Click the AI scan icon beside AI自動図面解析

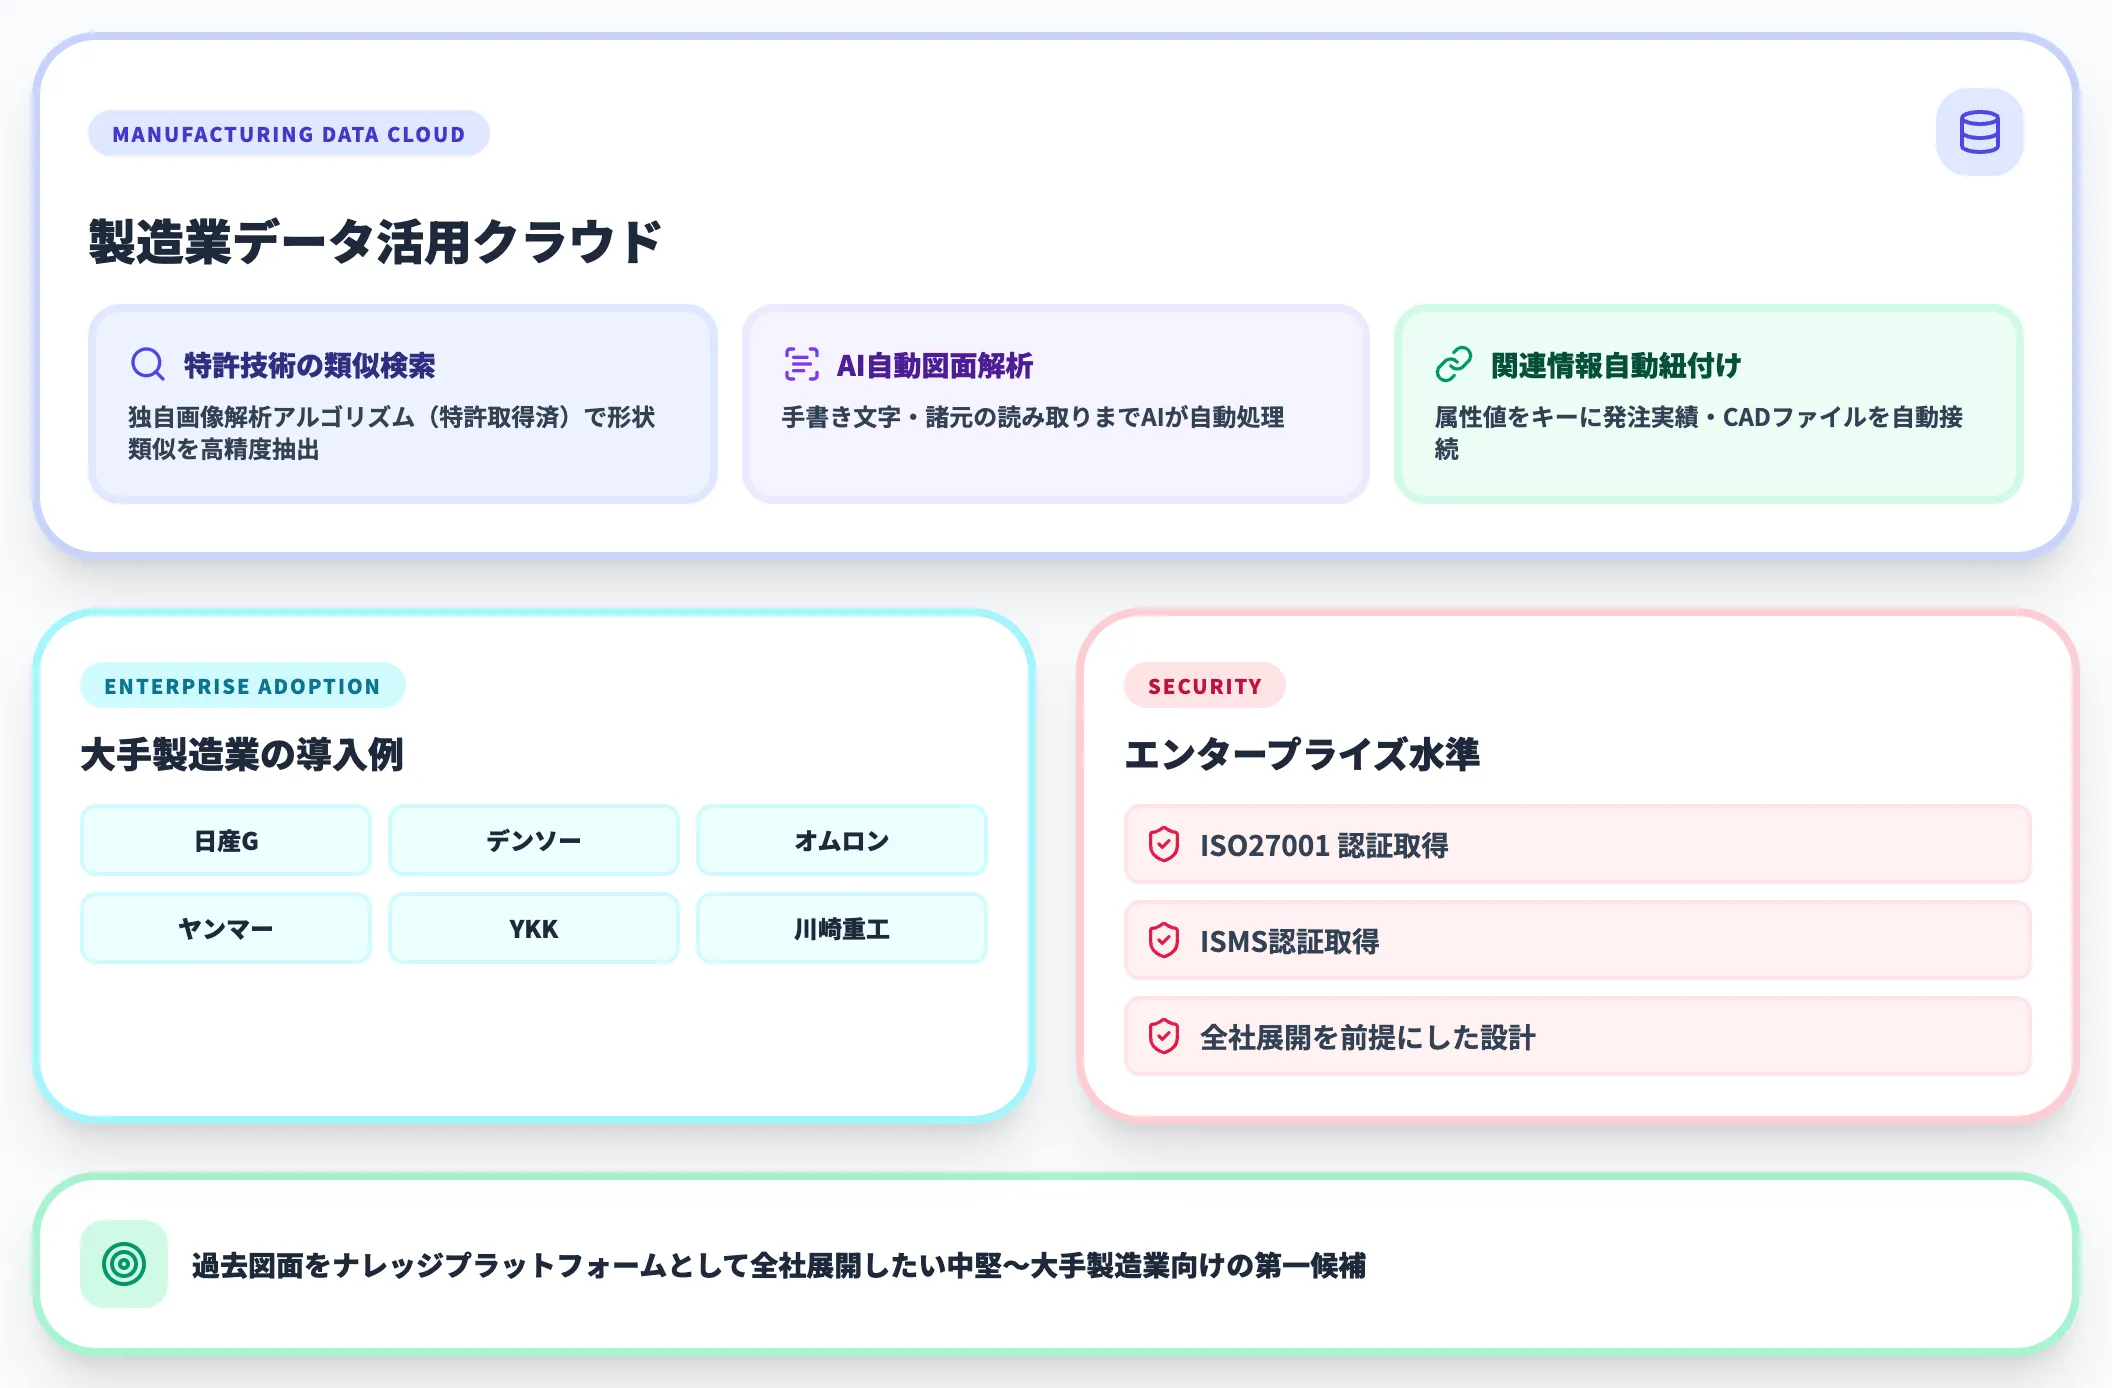(x=801, y=366)
